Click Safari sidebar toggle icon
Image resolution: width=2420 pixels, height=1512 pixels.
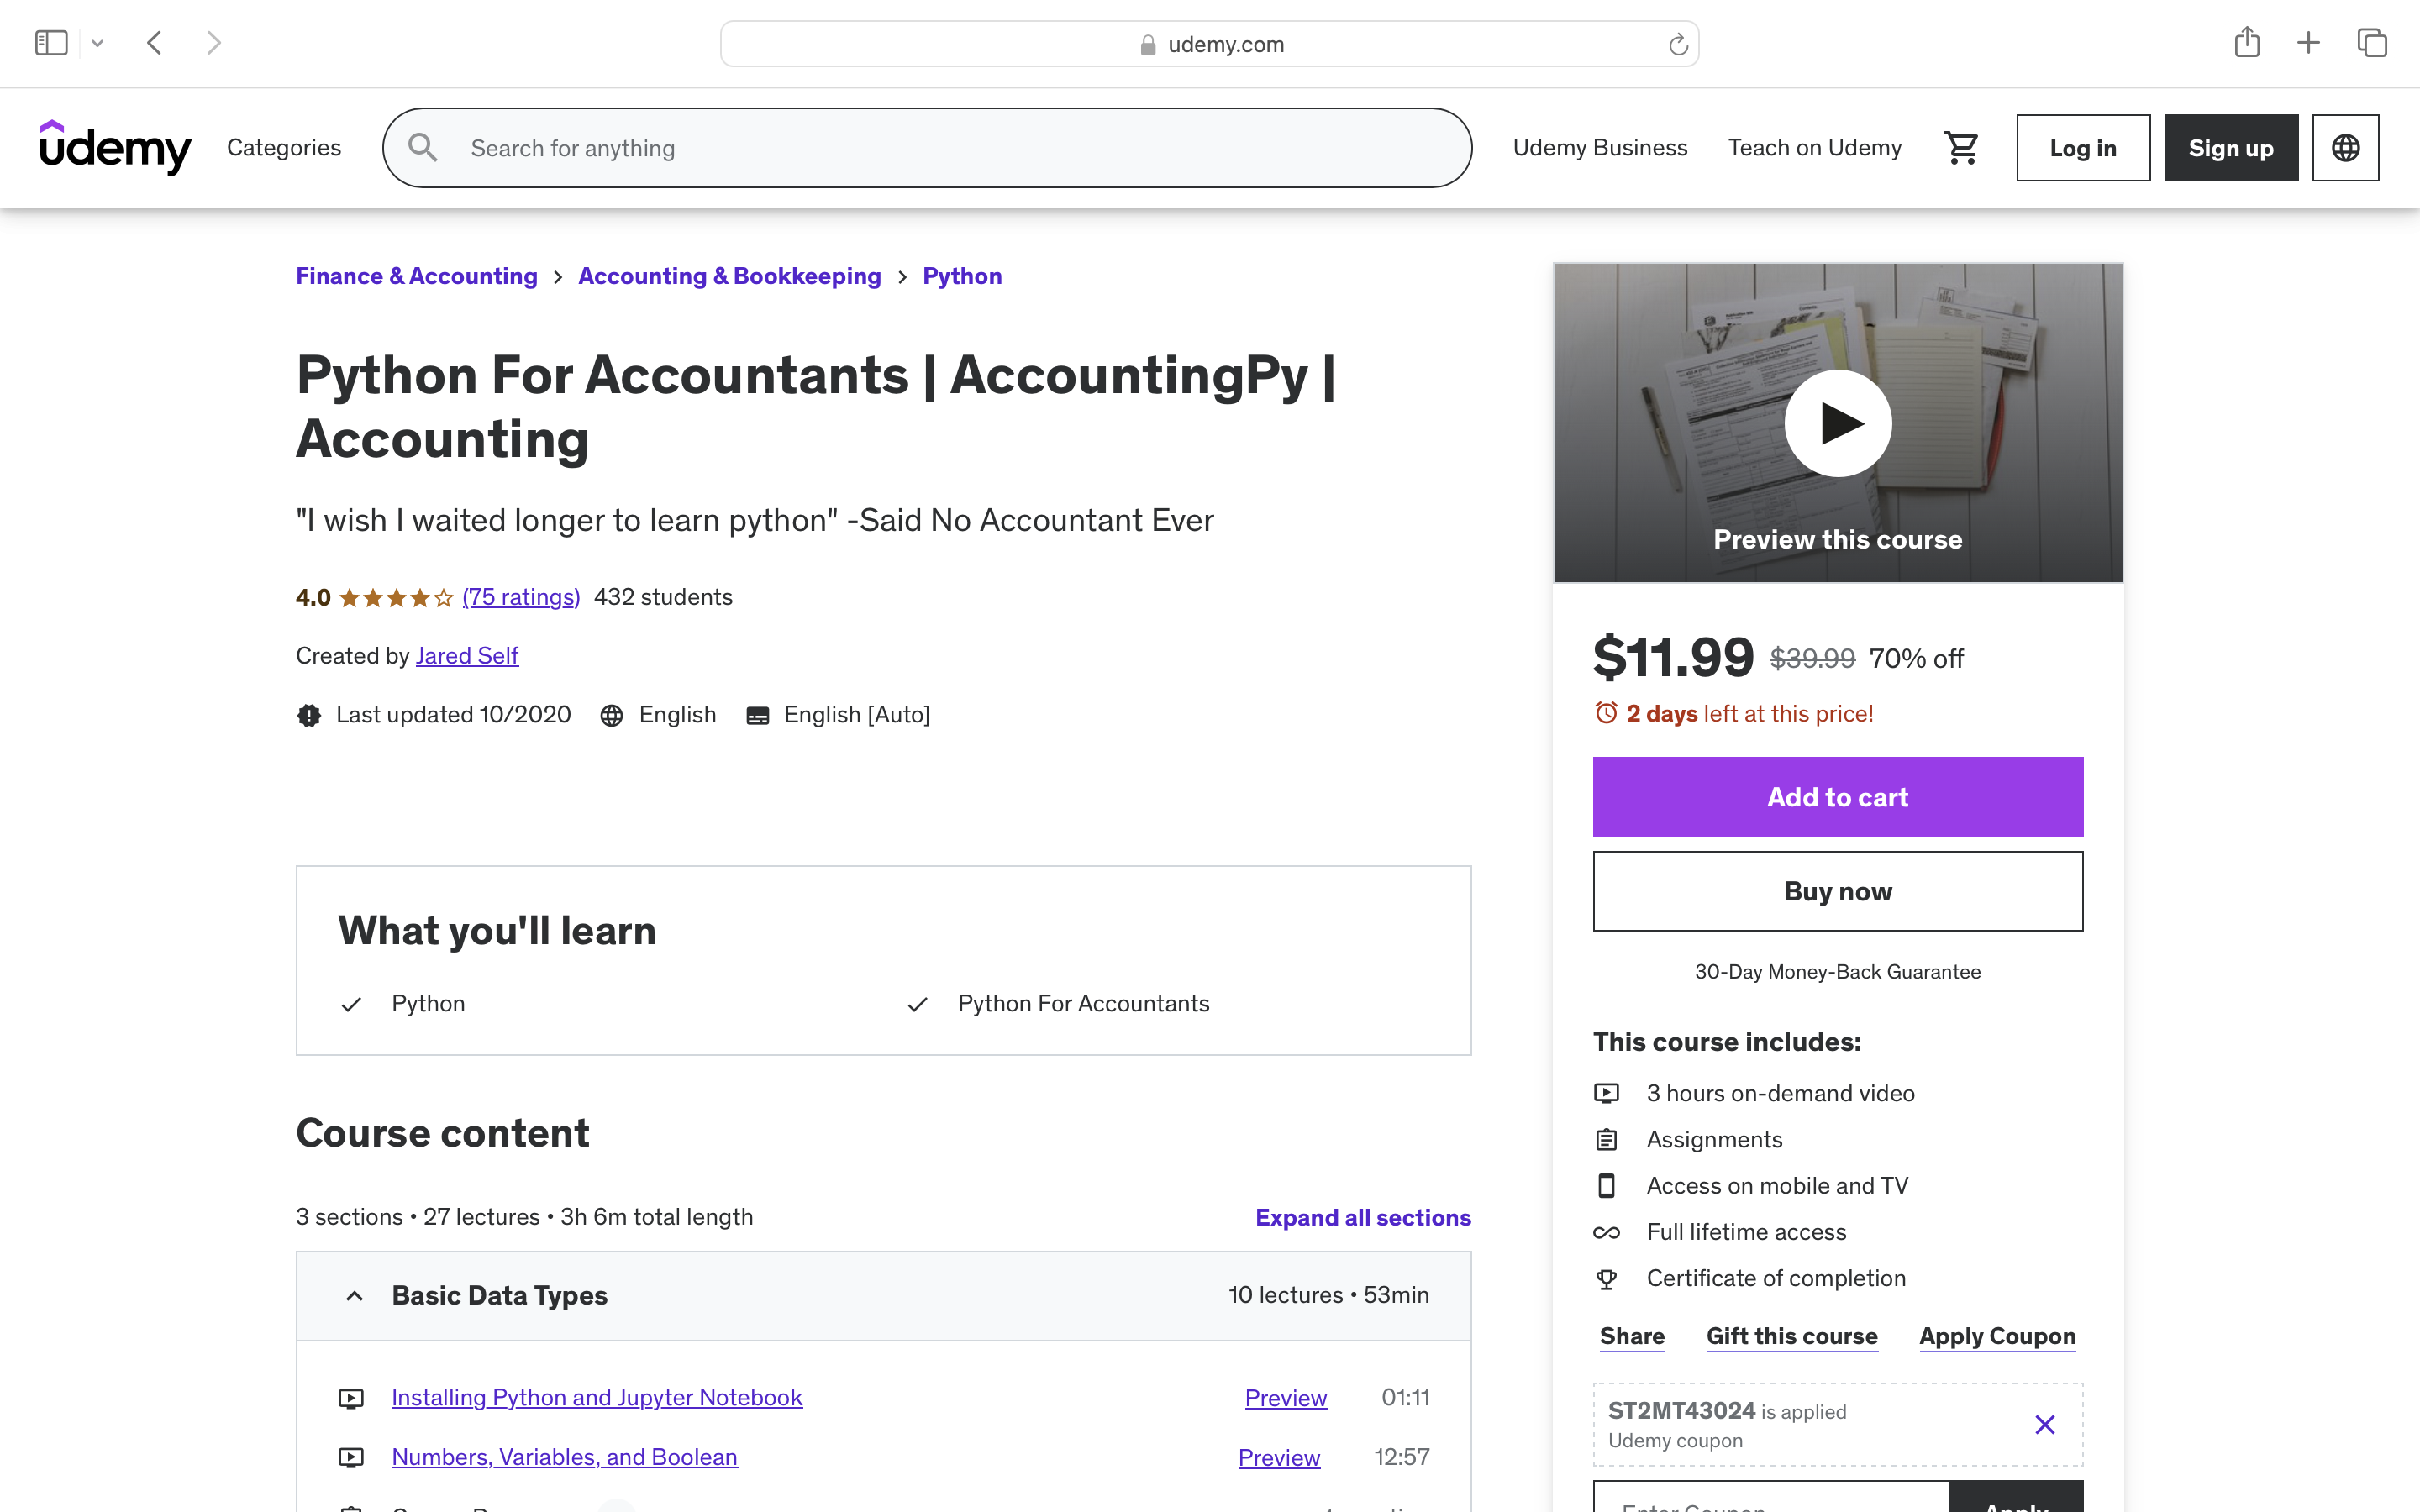[x=51, y=43]
